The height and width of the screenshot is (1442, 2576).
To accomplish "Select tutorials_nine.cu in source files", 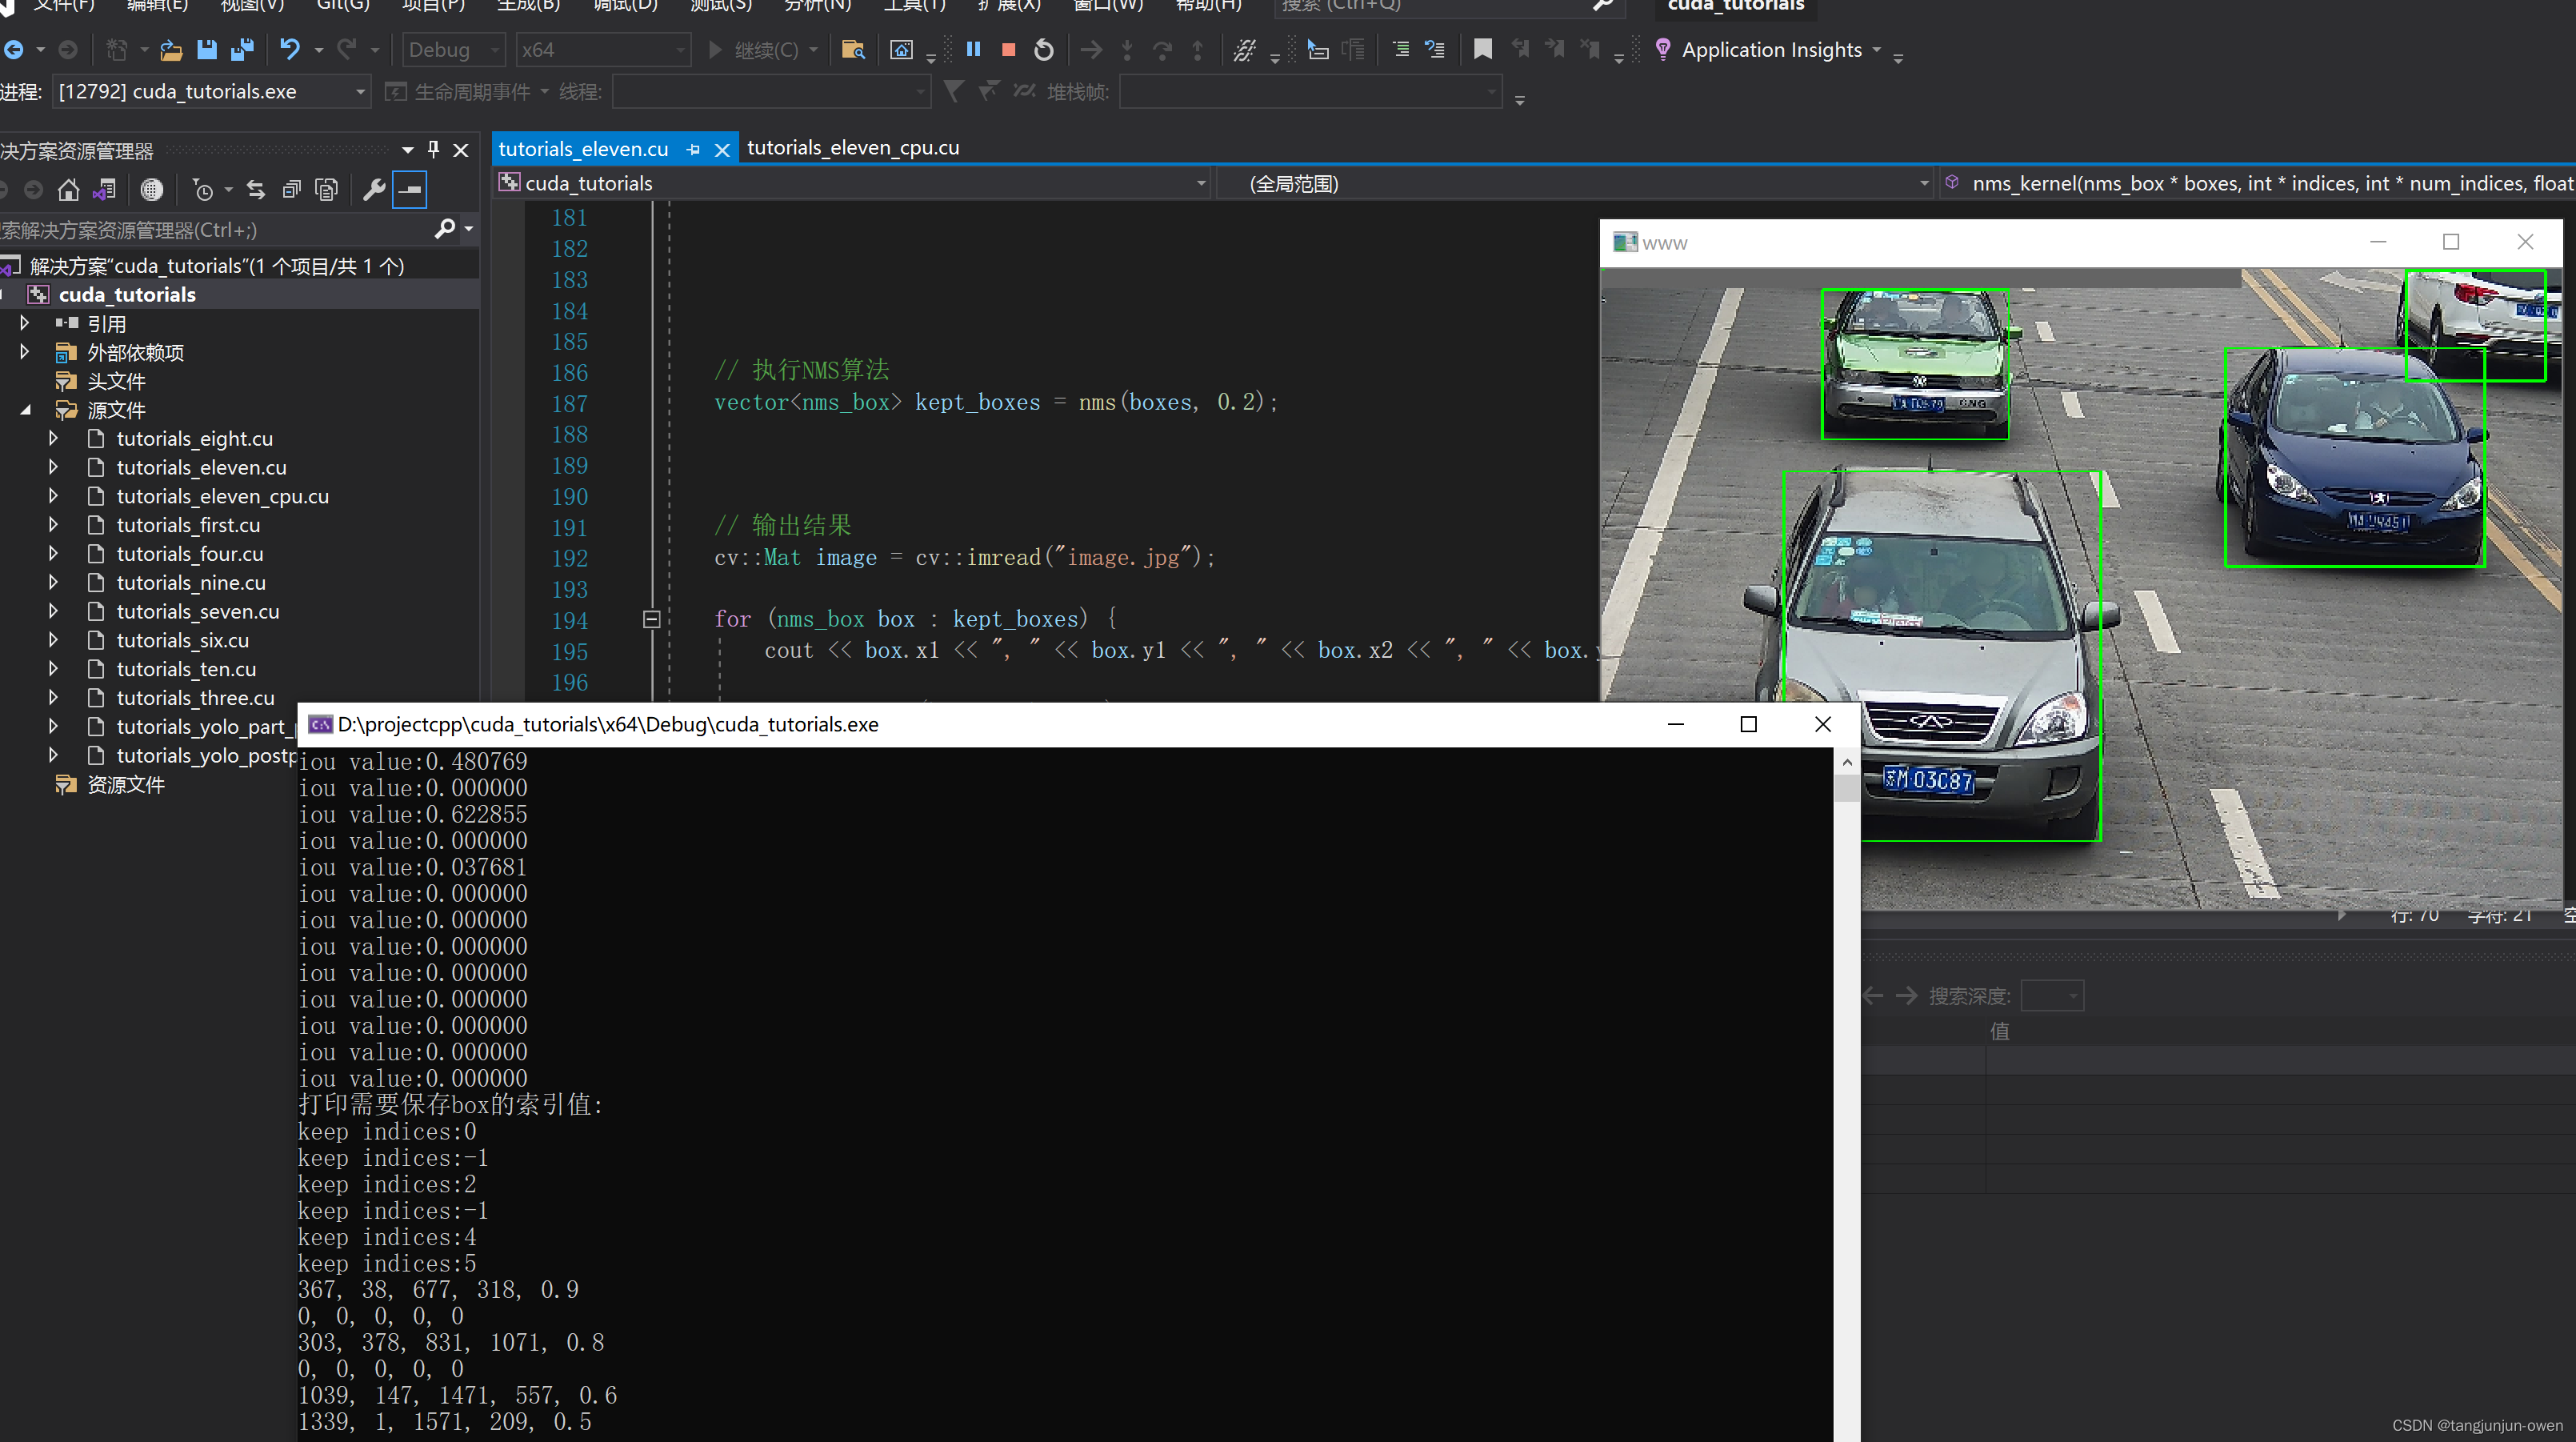I will coord(190,582).
